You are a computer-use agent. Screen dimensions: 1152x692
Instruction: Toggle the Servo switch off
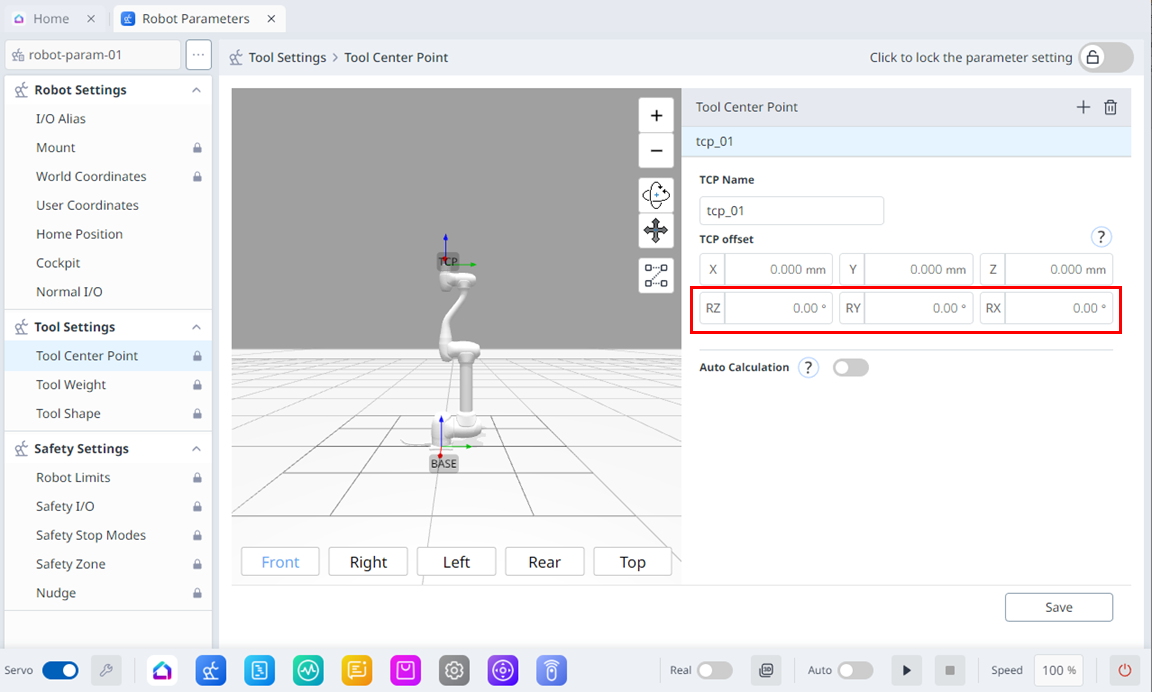pos(60,670)
